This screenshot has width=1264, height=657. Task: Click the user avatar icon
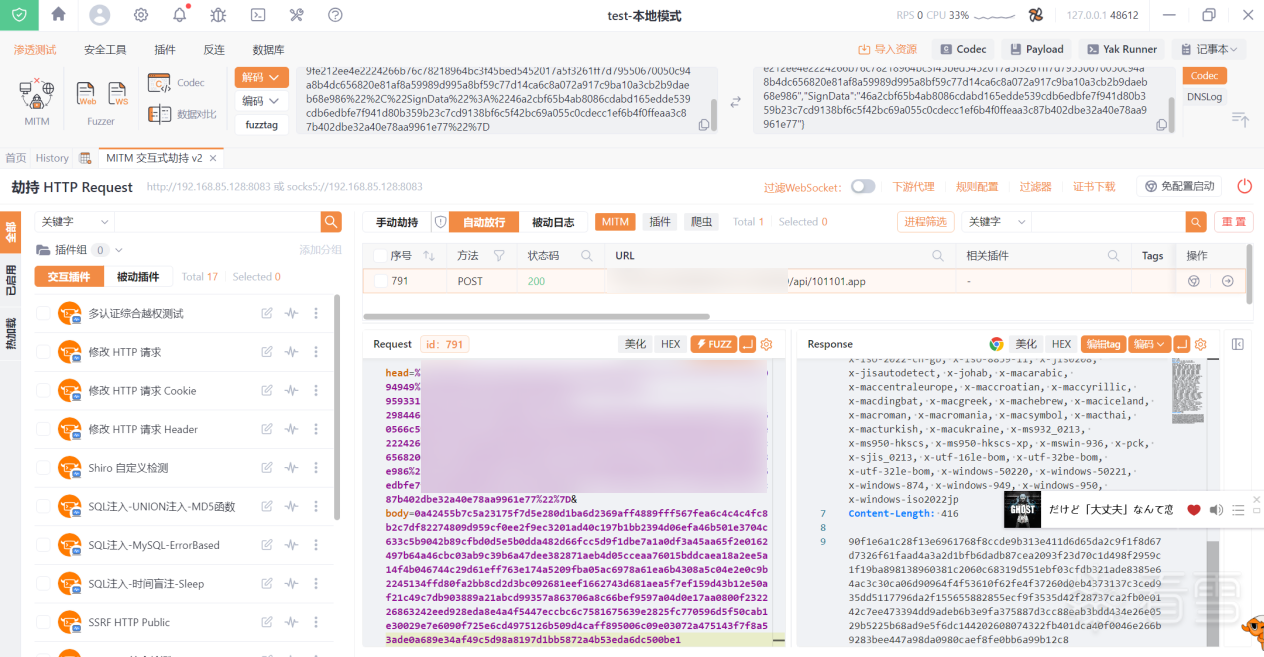tap(99, 15)
